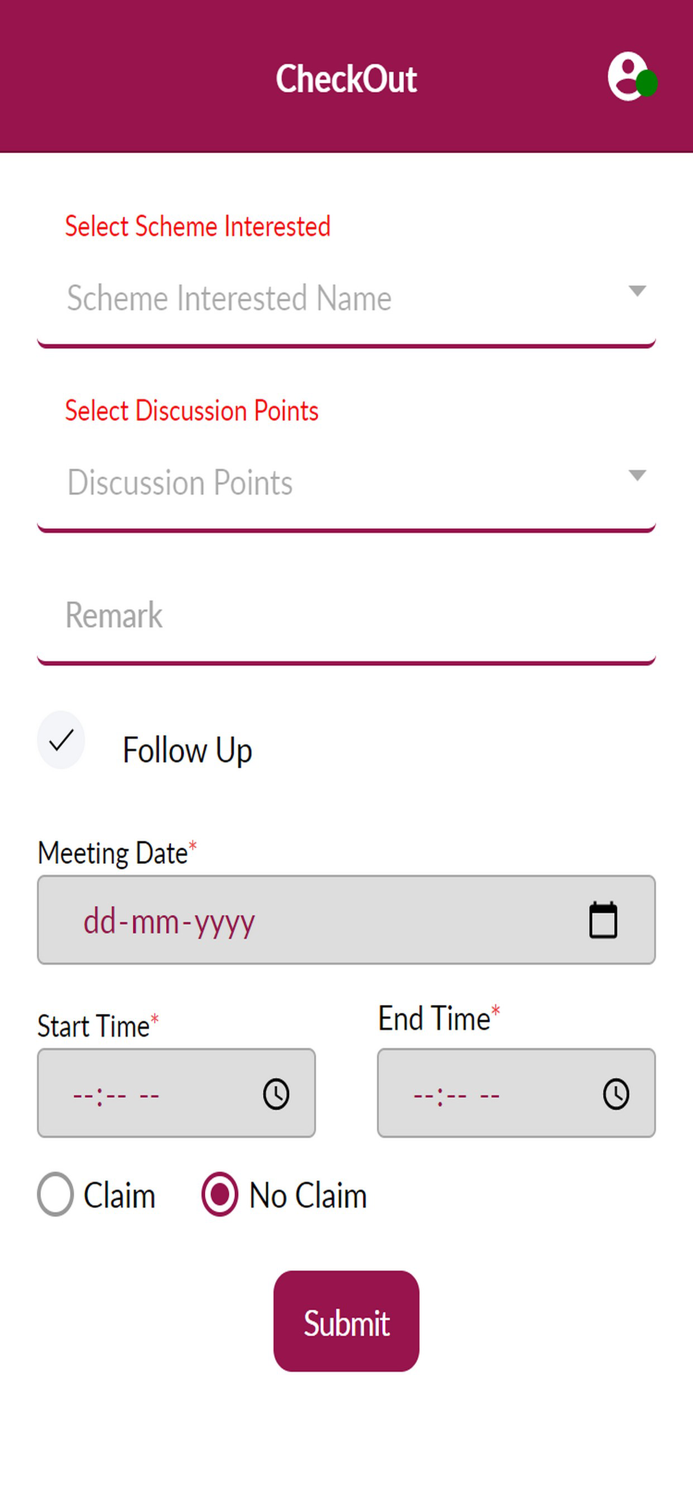Open the clock picker for Start Time
The image size is (693, 1500).
coord(276,1093)
